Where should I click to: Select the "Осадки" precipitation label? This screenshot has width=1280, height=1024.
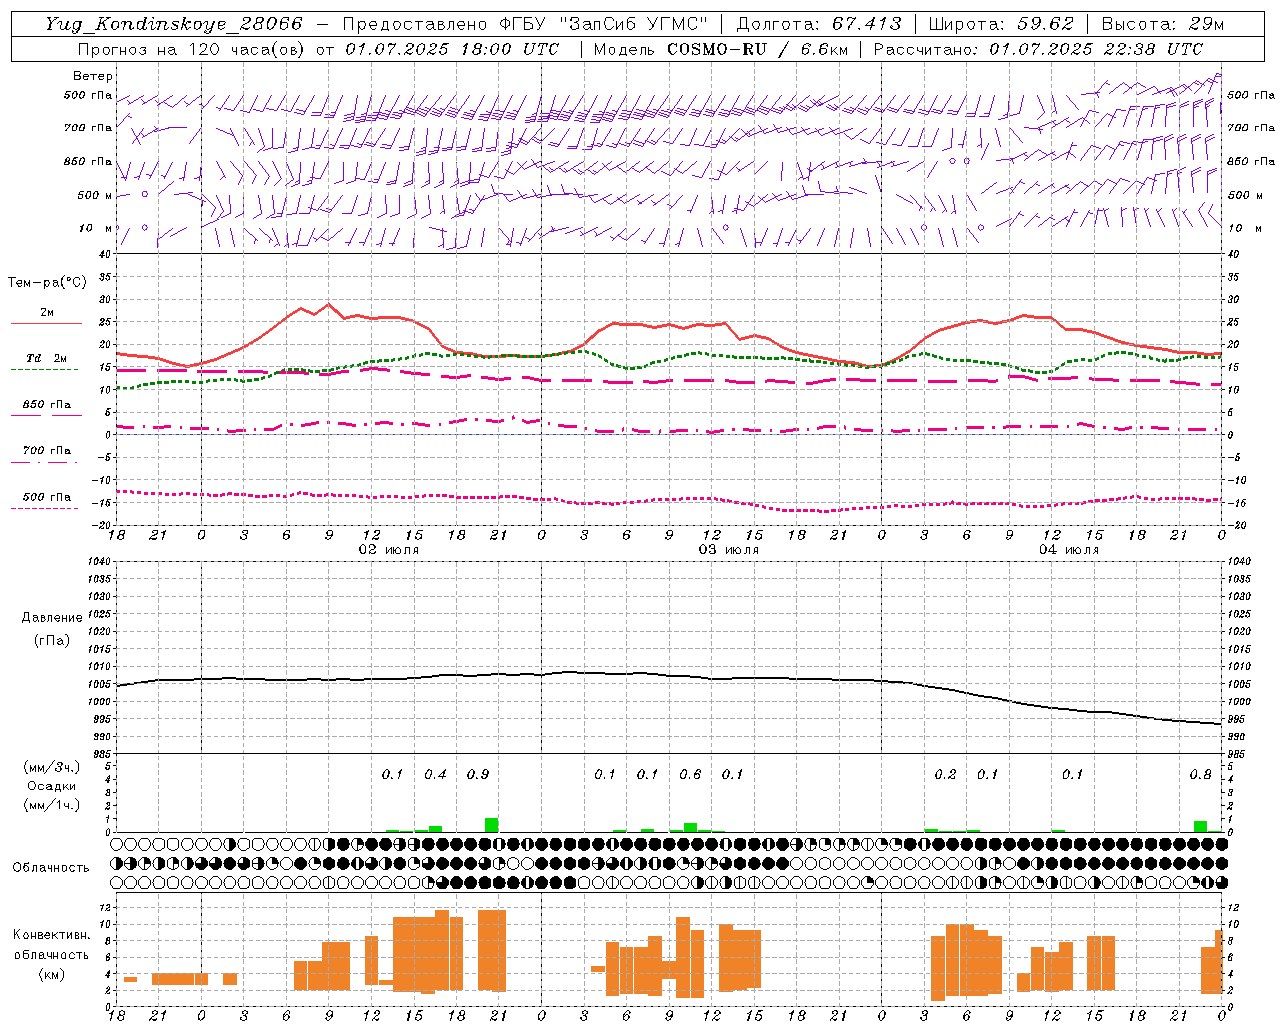pos(51,786)
